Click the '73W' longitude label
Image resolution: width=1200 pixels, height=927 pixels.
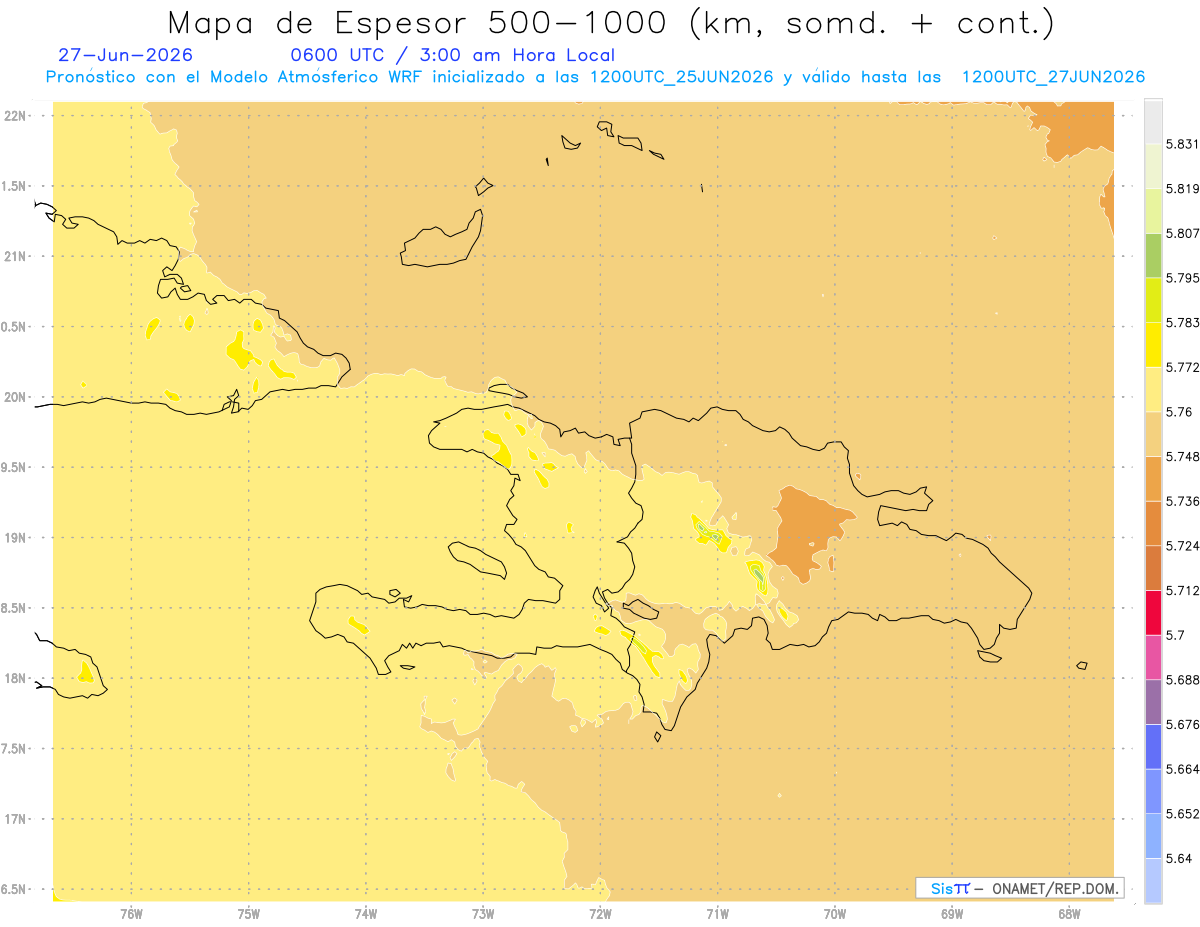(483, 913)
